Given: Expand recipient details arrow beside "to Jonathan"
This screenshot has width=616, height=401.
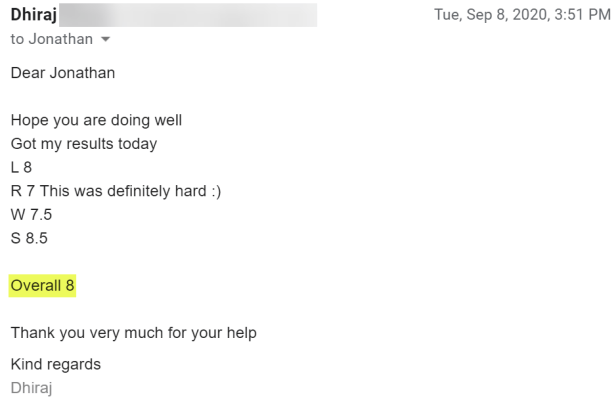Looking at the screenshot, I should [103, 39].
